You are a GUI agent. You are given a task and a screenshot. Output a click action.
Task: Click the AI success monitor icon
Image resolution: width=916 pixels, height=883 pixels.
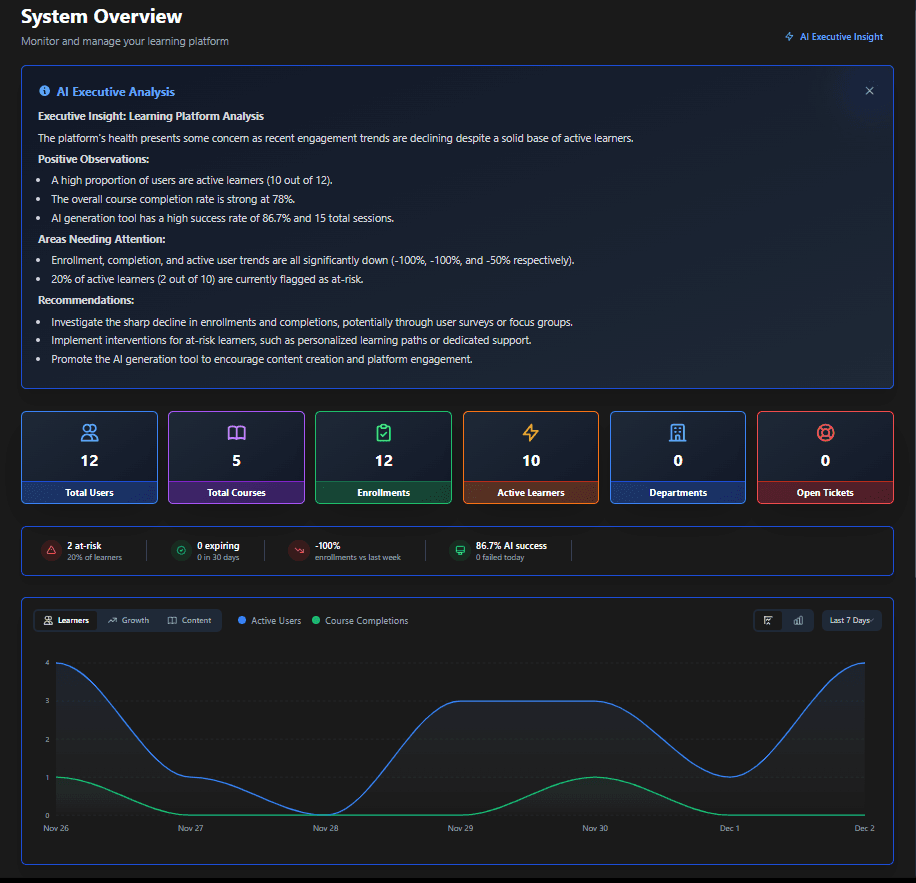(x=460, y=550)
